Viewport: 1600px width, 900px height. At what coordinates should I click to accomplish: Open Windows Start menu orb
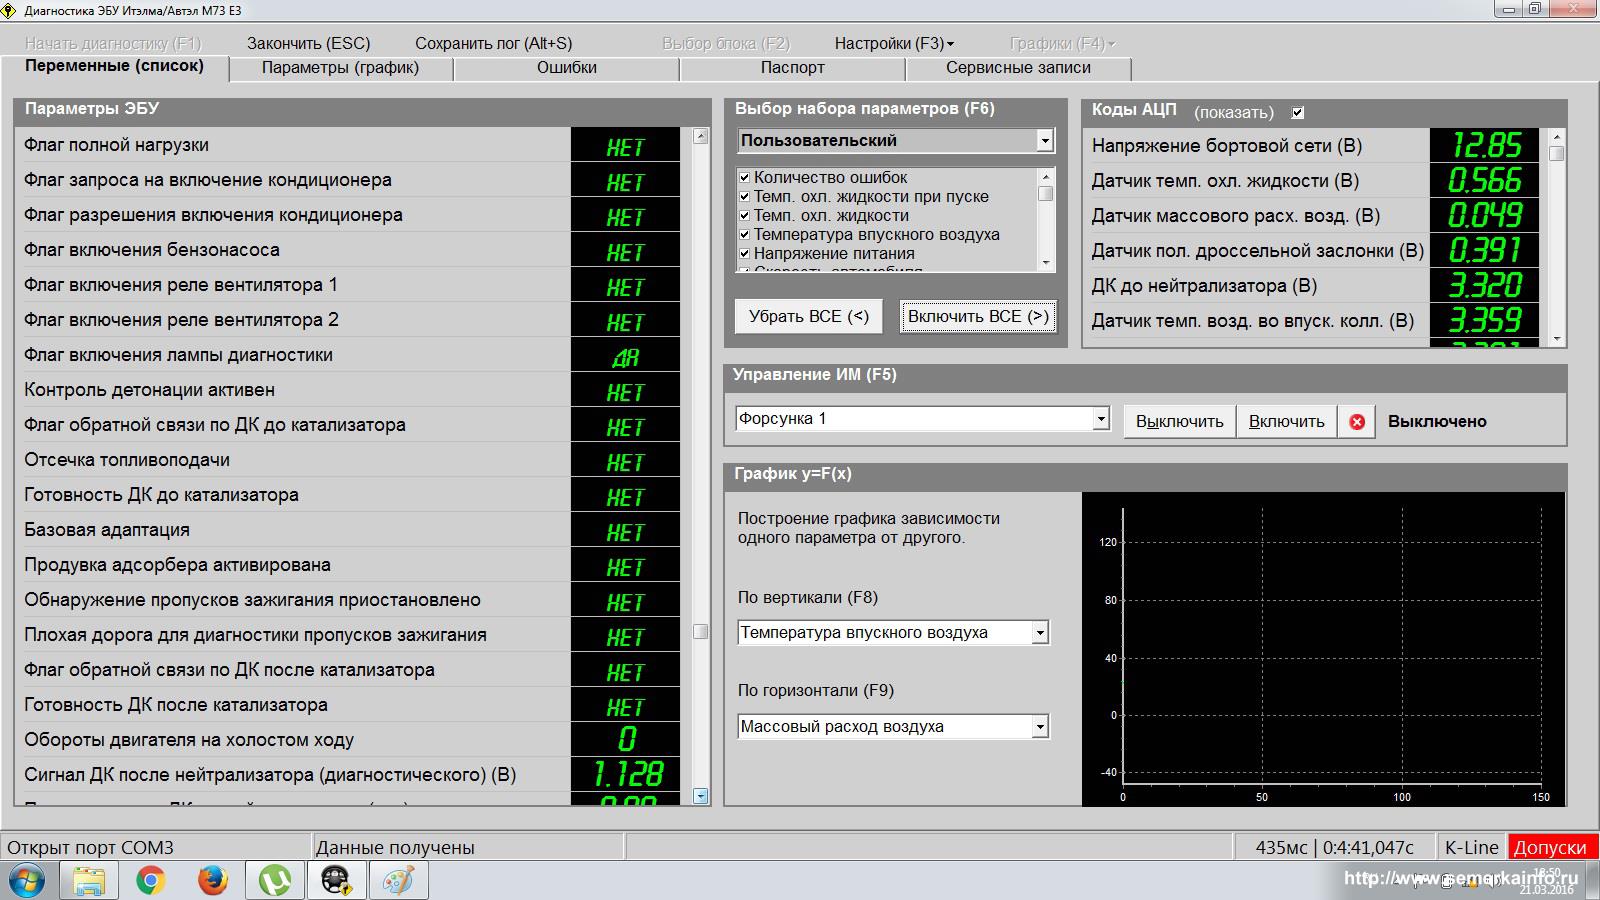pyautogui.click(x=27, y=881)
